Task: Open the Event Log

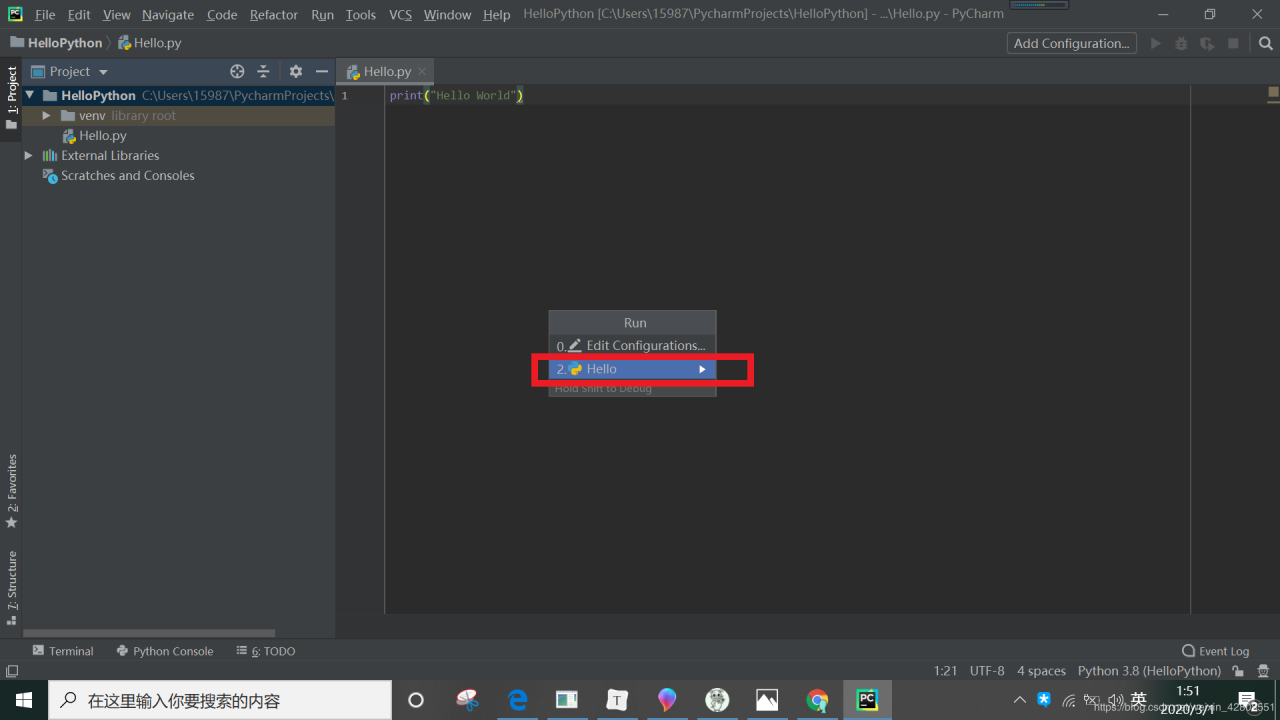Action: 1215,651
